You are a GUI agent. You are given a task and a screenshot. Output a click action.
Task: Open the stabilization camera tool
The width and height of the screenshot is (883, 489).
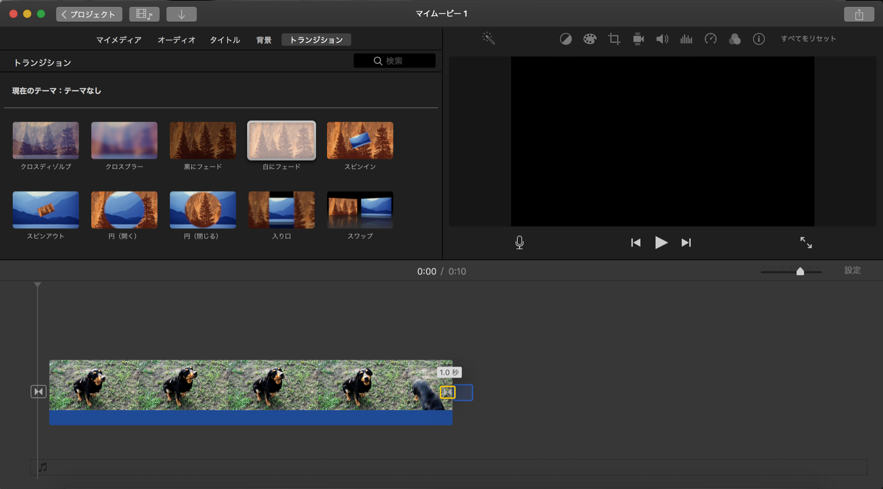[638, 39]
